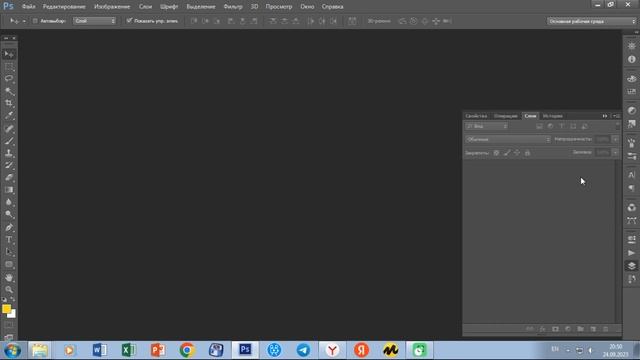Click the add layer mask icon
The width and height of the screenshot is (640, 360).
click(555, 329)
